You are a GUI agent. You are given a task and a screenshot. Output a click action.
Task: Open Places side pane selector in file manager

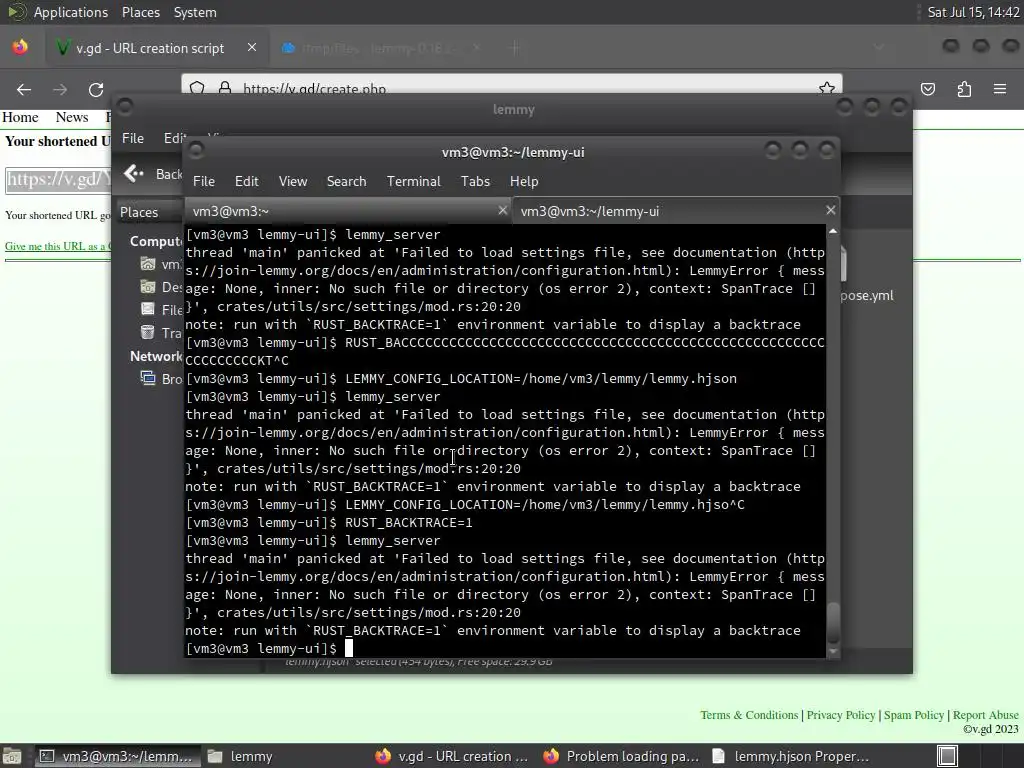pyautogui.click(x=148, y=212)
